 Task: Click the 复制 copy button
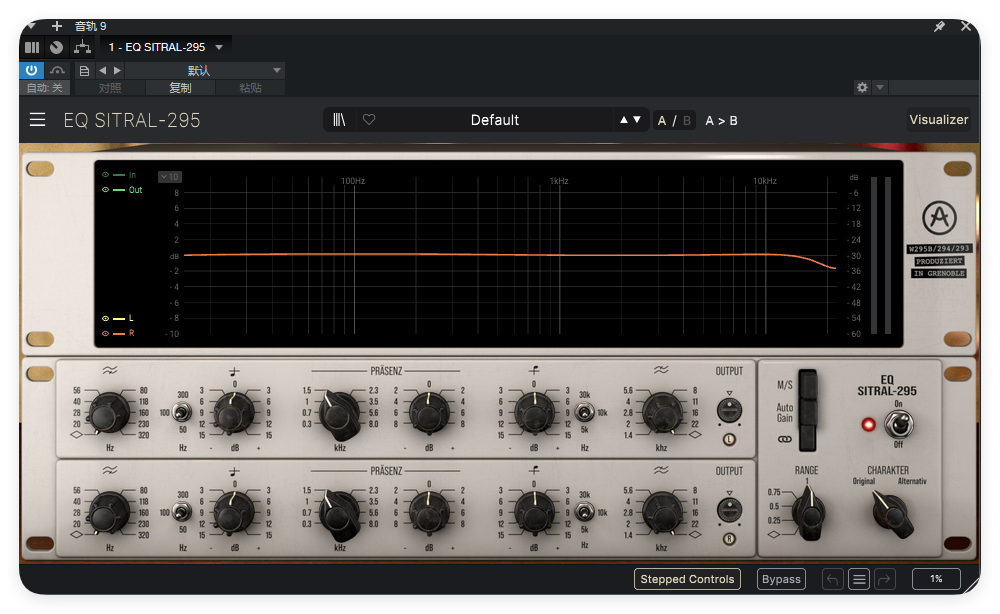click(180, 88)
